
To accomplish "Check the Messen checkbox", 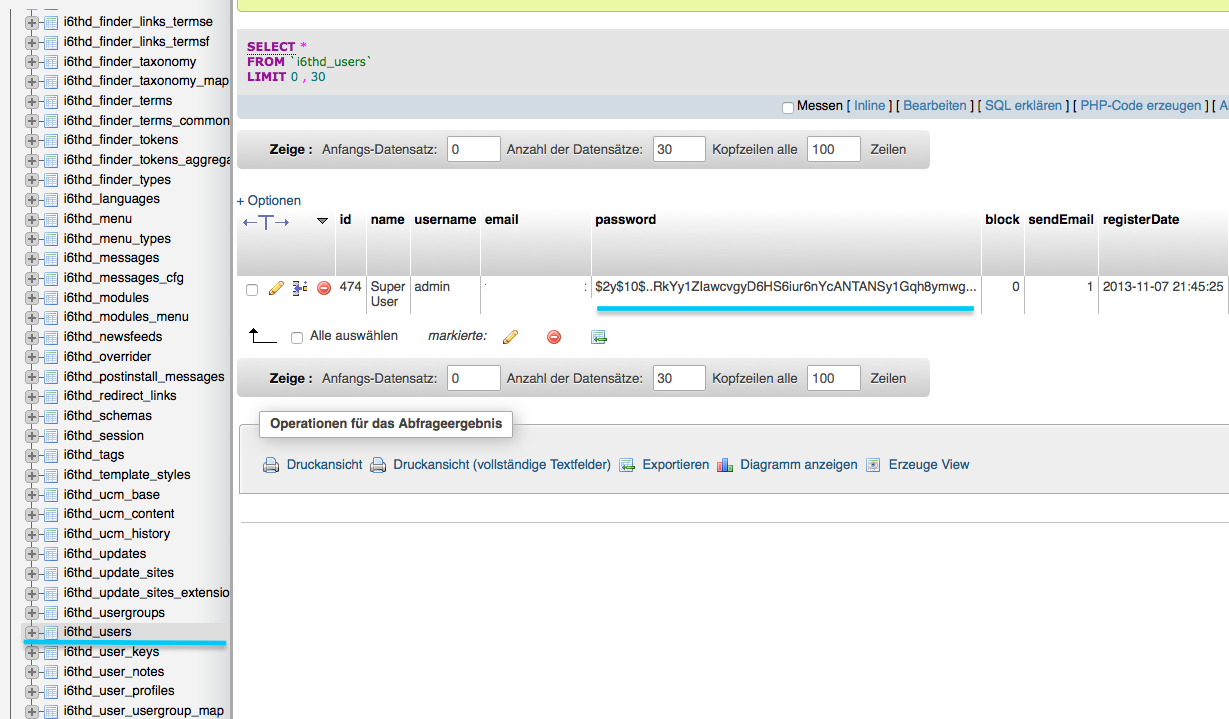I will [x=788, y=107].
